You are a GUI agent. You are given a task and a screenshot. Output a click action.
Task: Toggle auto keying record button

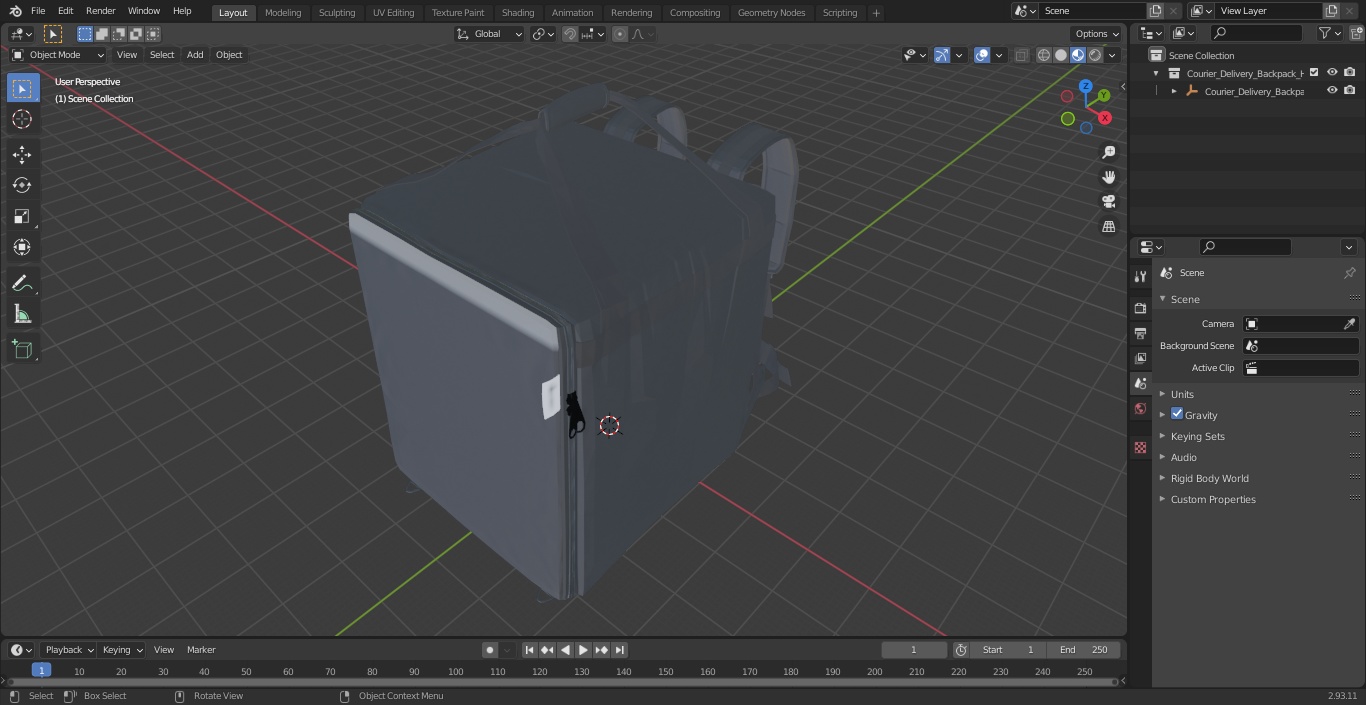pos(490,650)
